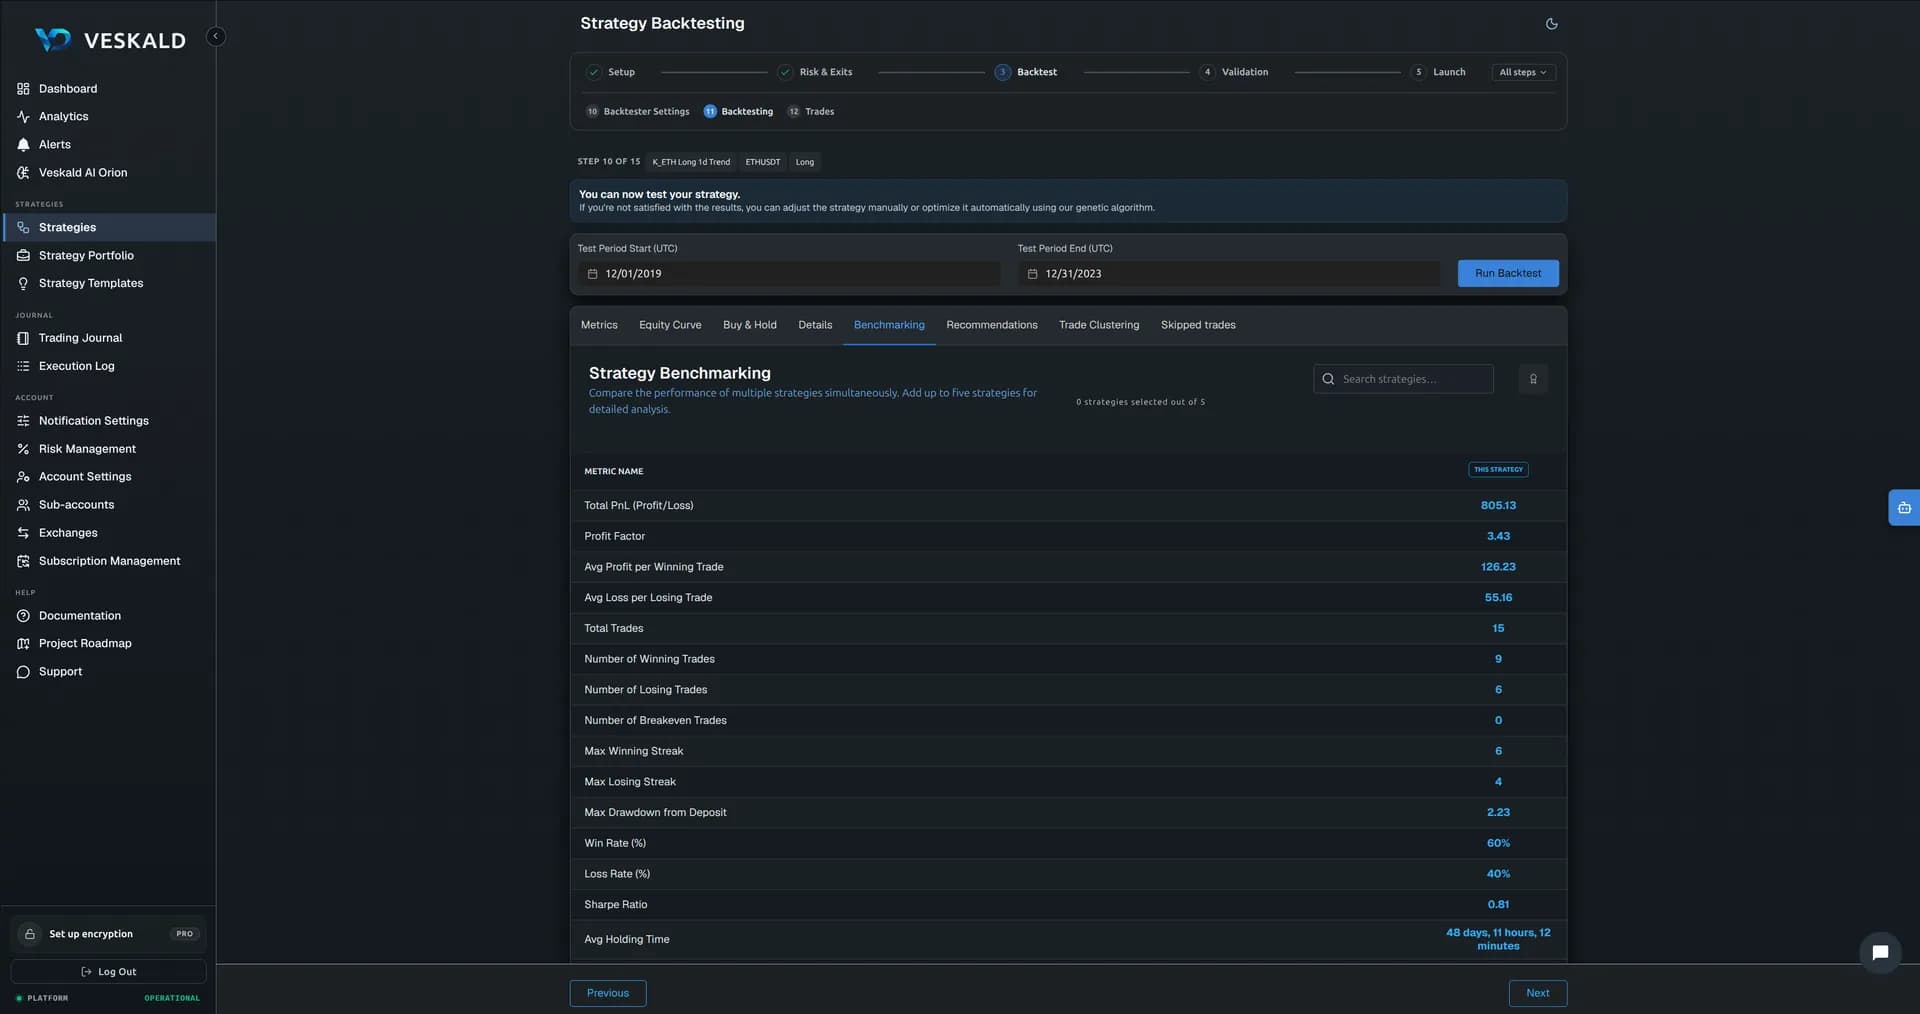Click Total PnL value 805.13

tap(1498, 506)
